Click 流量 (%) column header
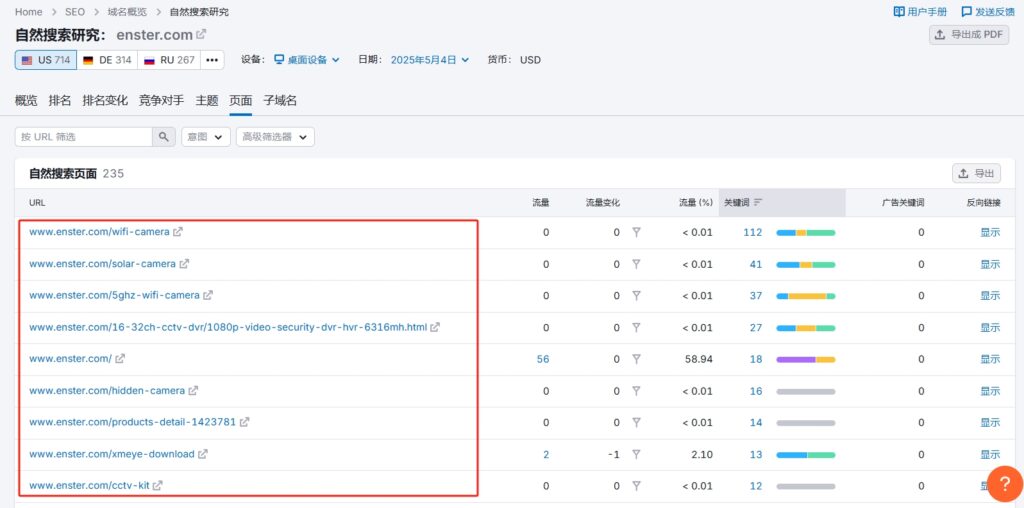Image resolution: width=1024 pixels, height=508 pixels. click(x=696, y=202)
